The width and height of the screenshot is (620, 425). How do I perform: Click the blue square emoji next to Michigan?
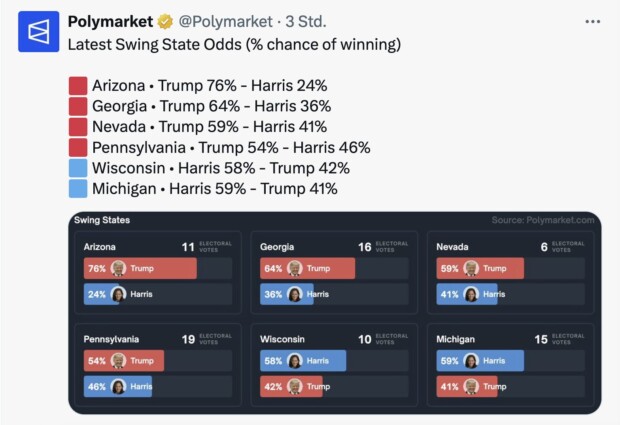78,189
